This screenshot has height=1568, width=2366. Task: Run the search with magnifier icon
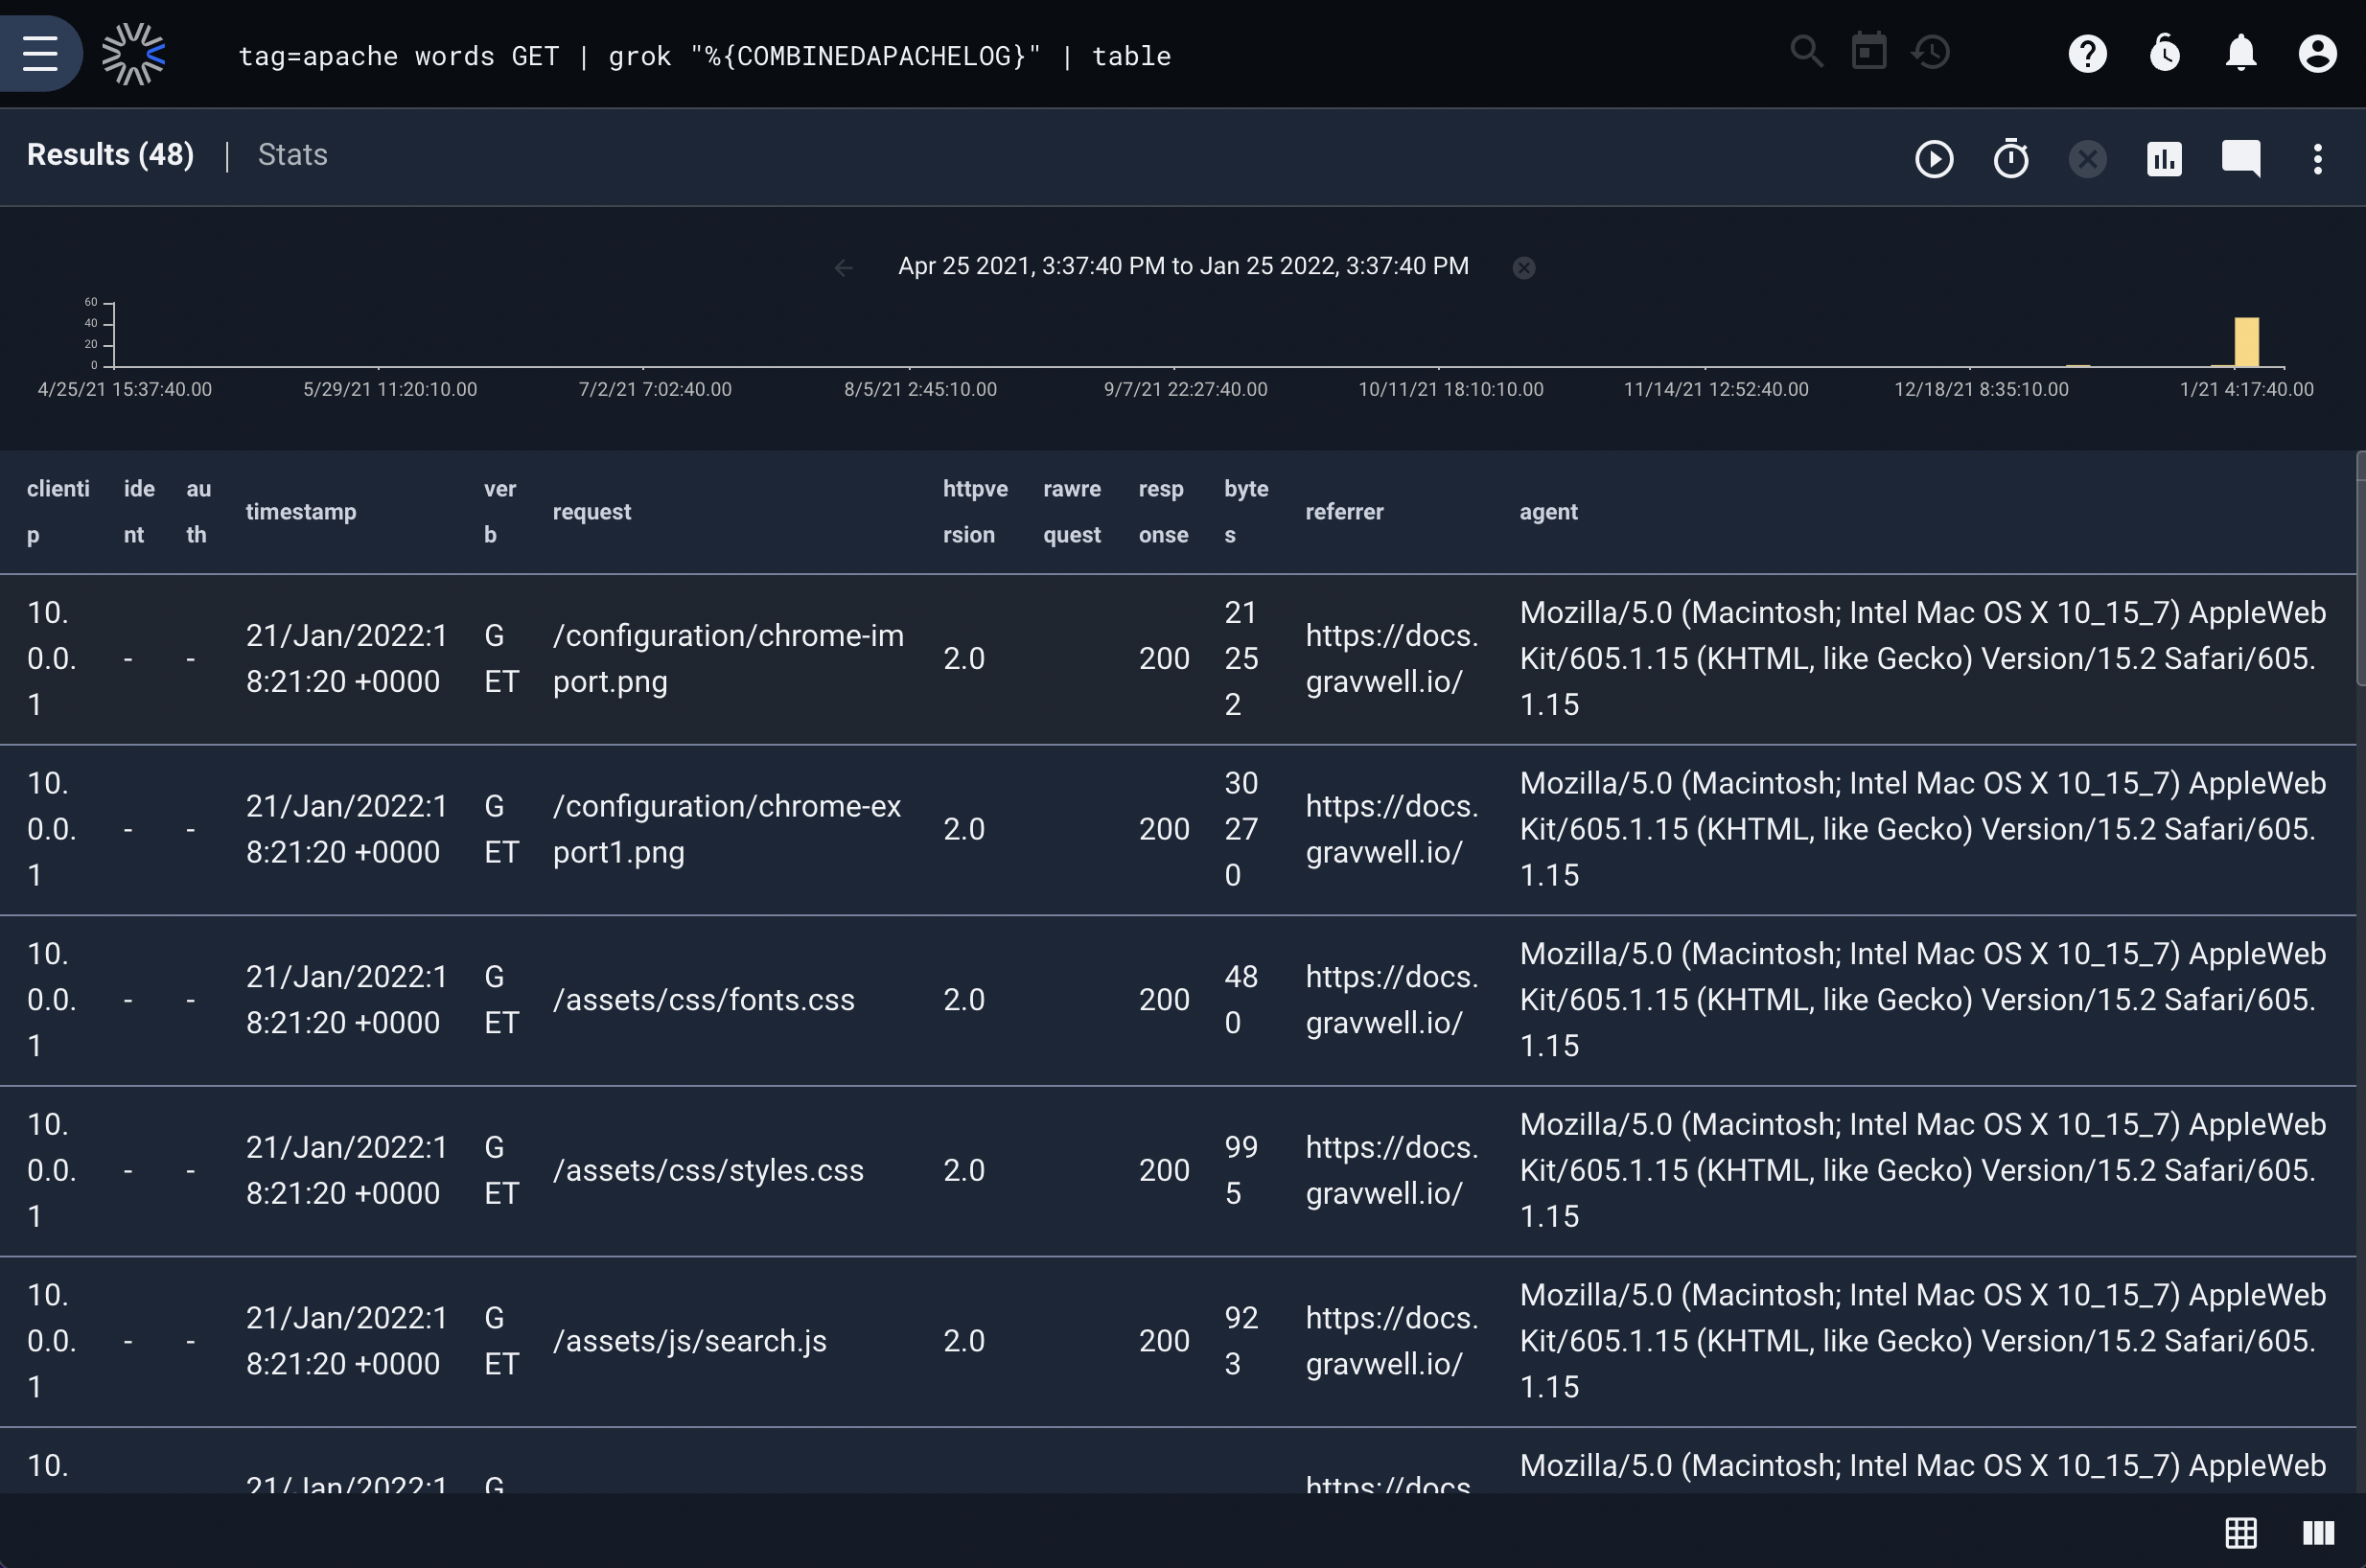pos(1806,51)
